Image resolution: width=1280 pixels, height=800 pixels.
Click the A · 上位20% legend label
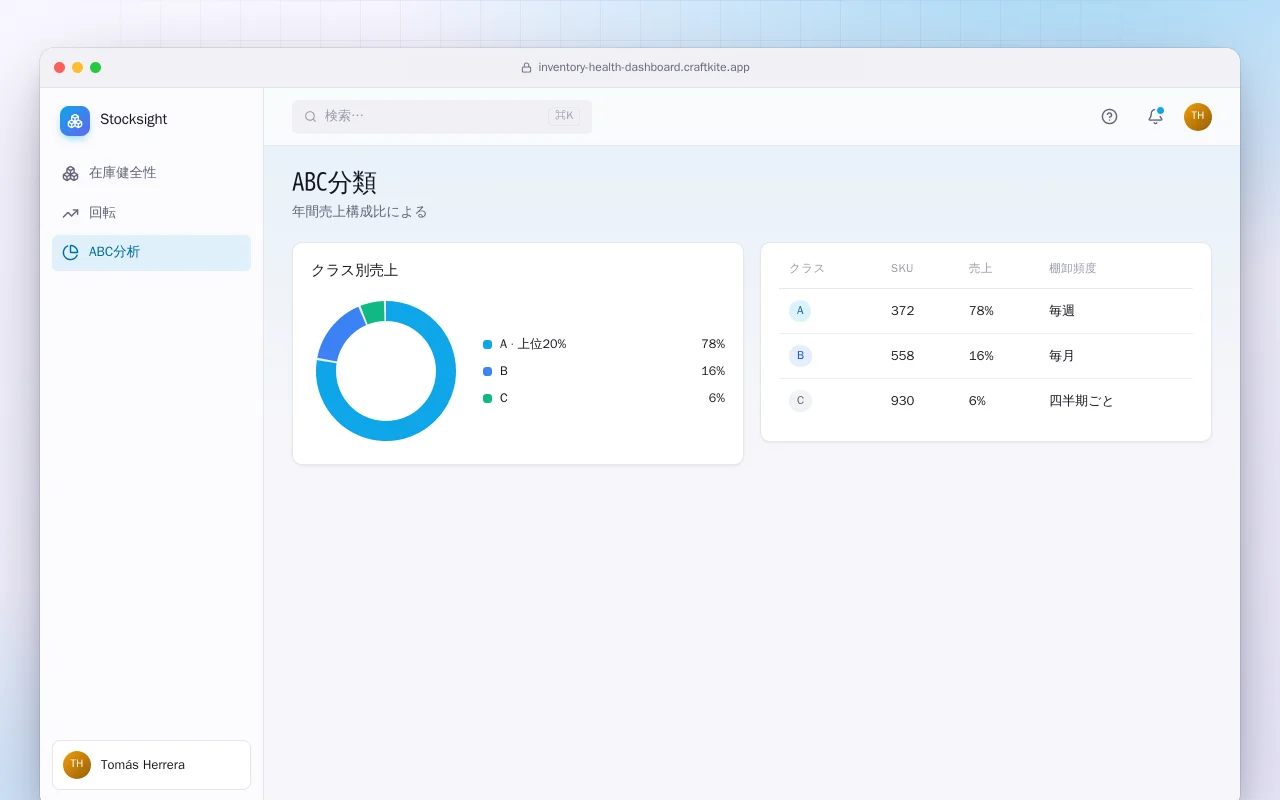533,344
